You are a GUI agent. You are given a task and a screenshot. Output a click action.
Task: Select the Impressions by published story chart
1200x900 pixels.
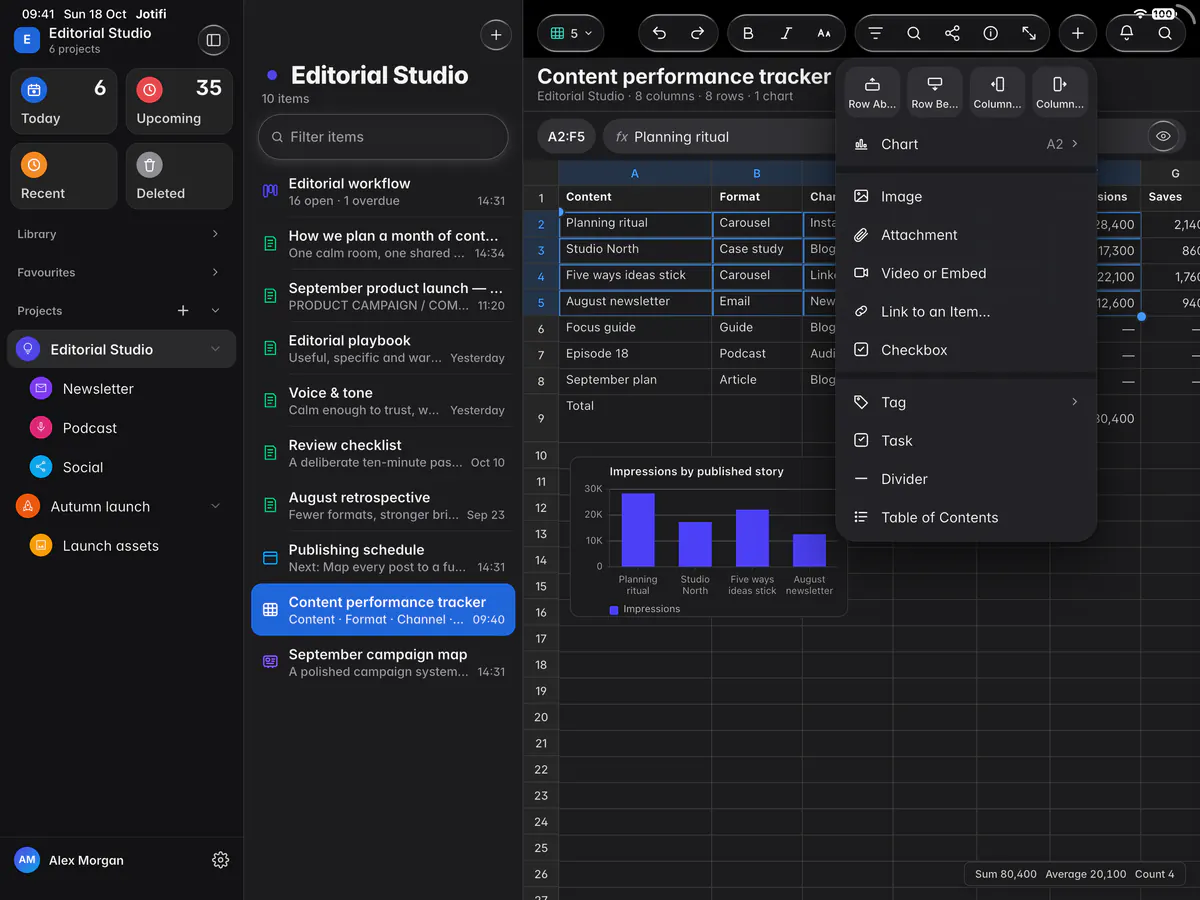click(x=709, y=537)
